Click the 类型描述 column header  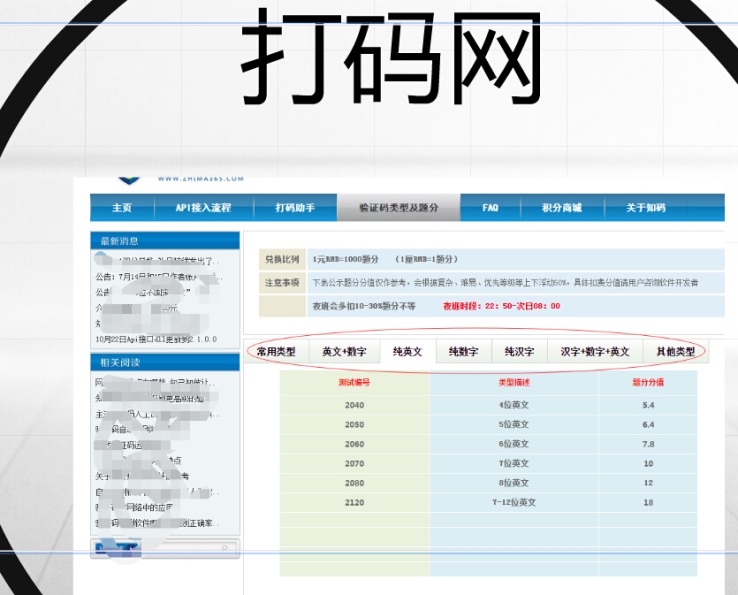pyautogui.click(x=514, y=382)
